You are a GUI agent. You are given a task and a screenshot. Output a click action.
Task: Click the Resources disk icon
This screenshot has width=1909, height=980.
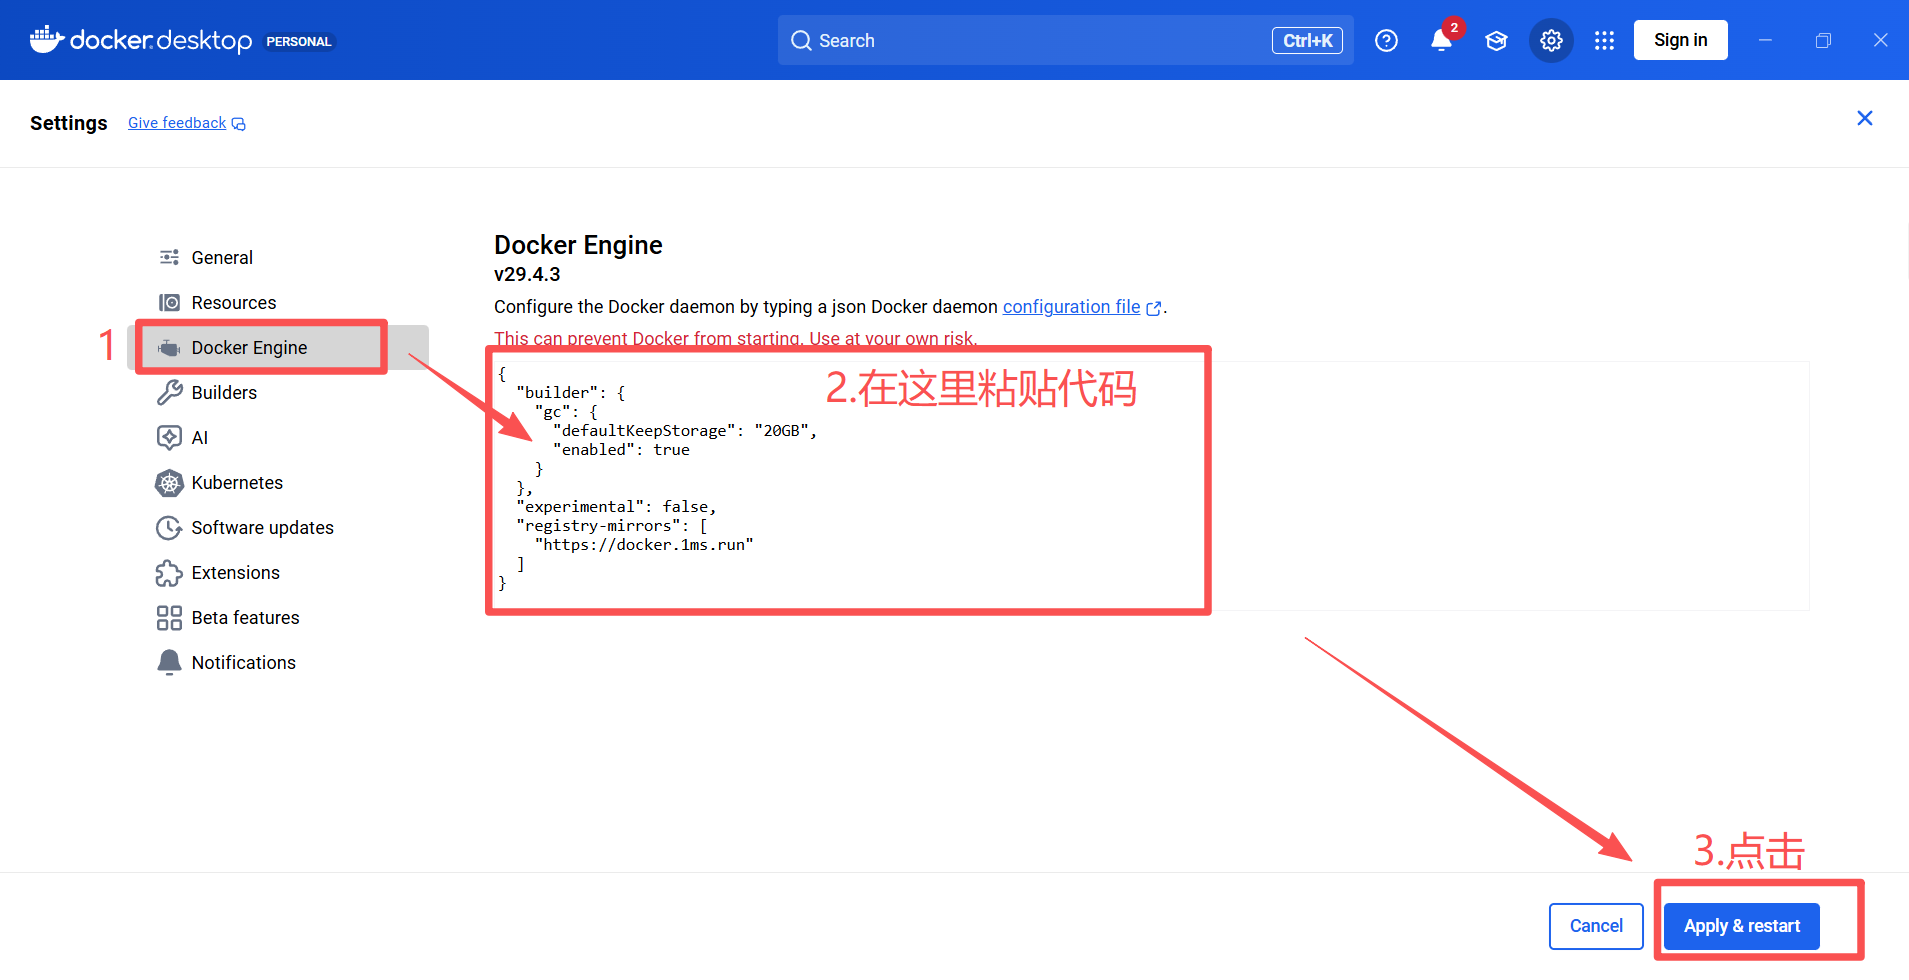[169, 302]
